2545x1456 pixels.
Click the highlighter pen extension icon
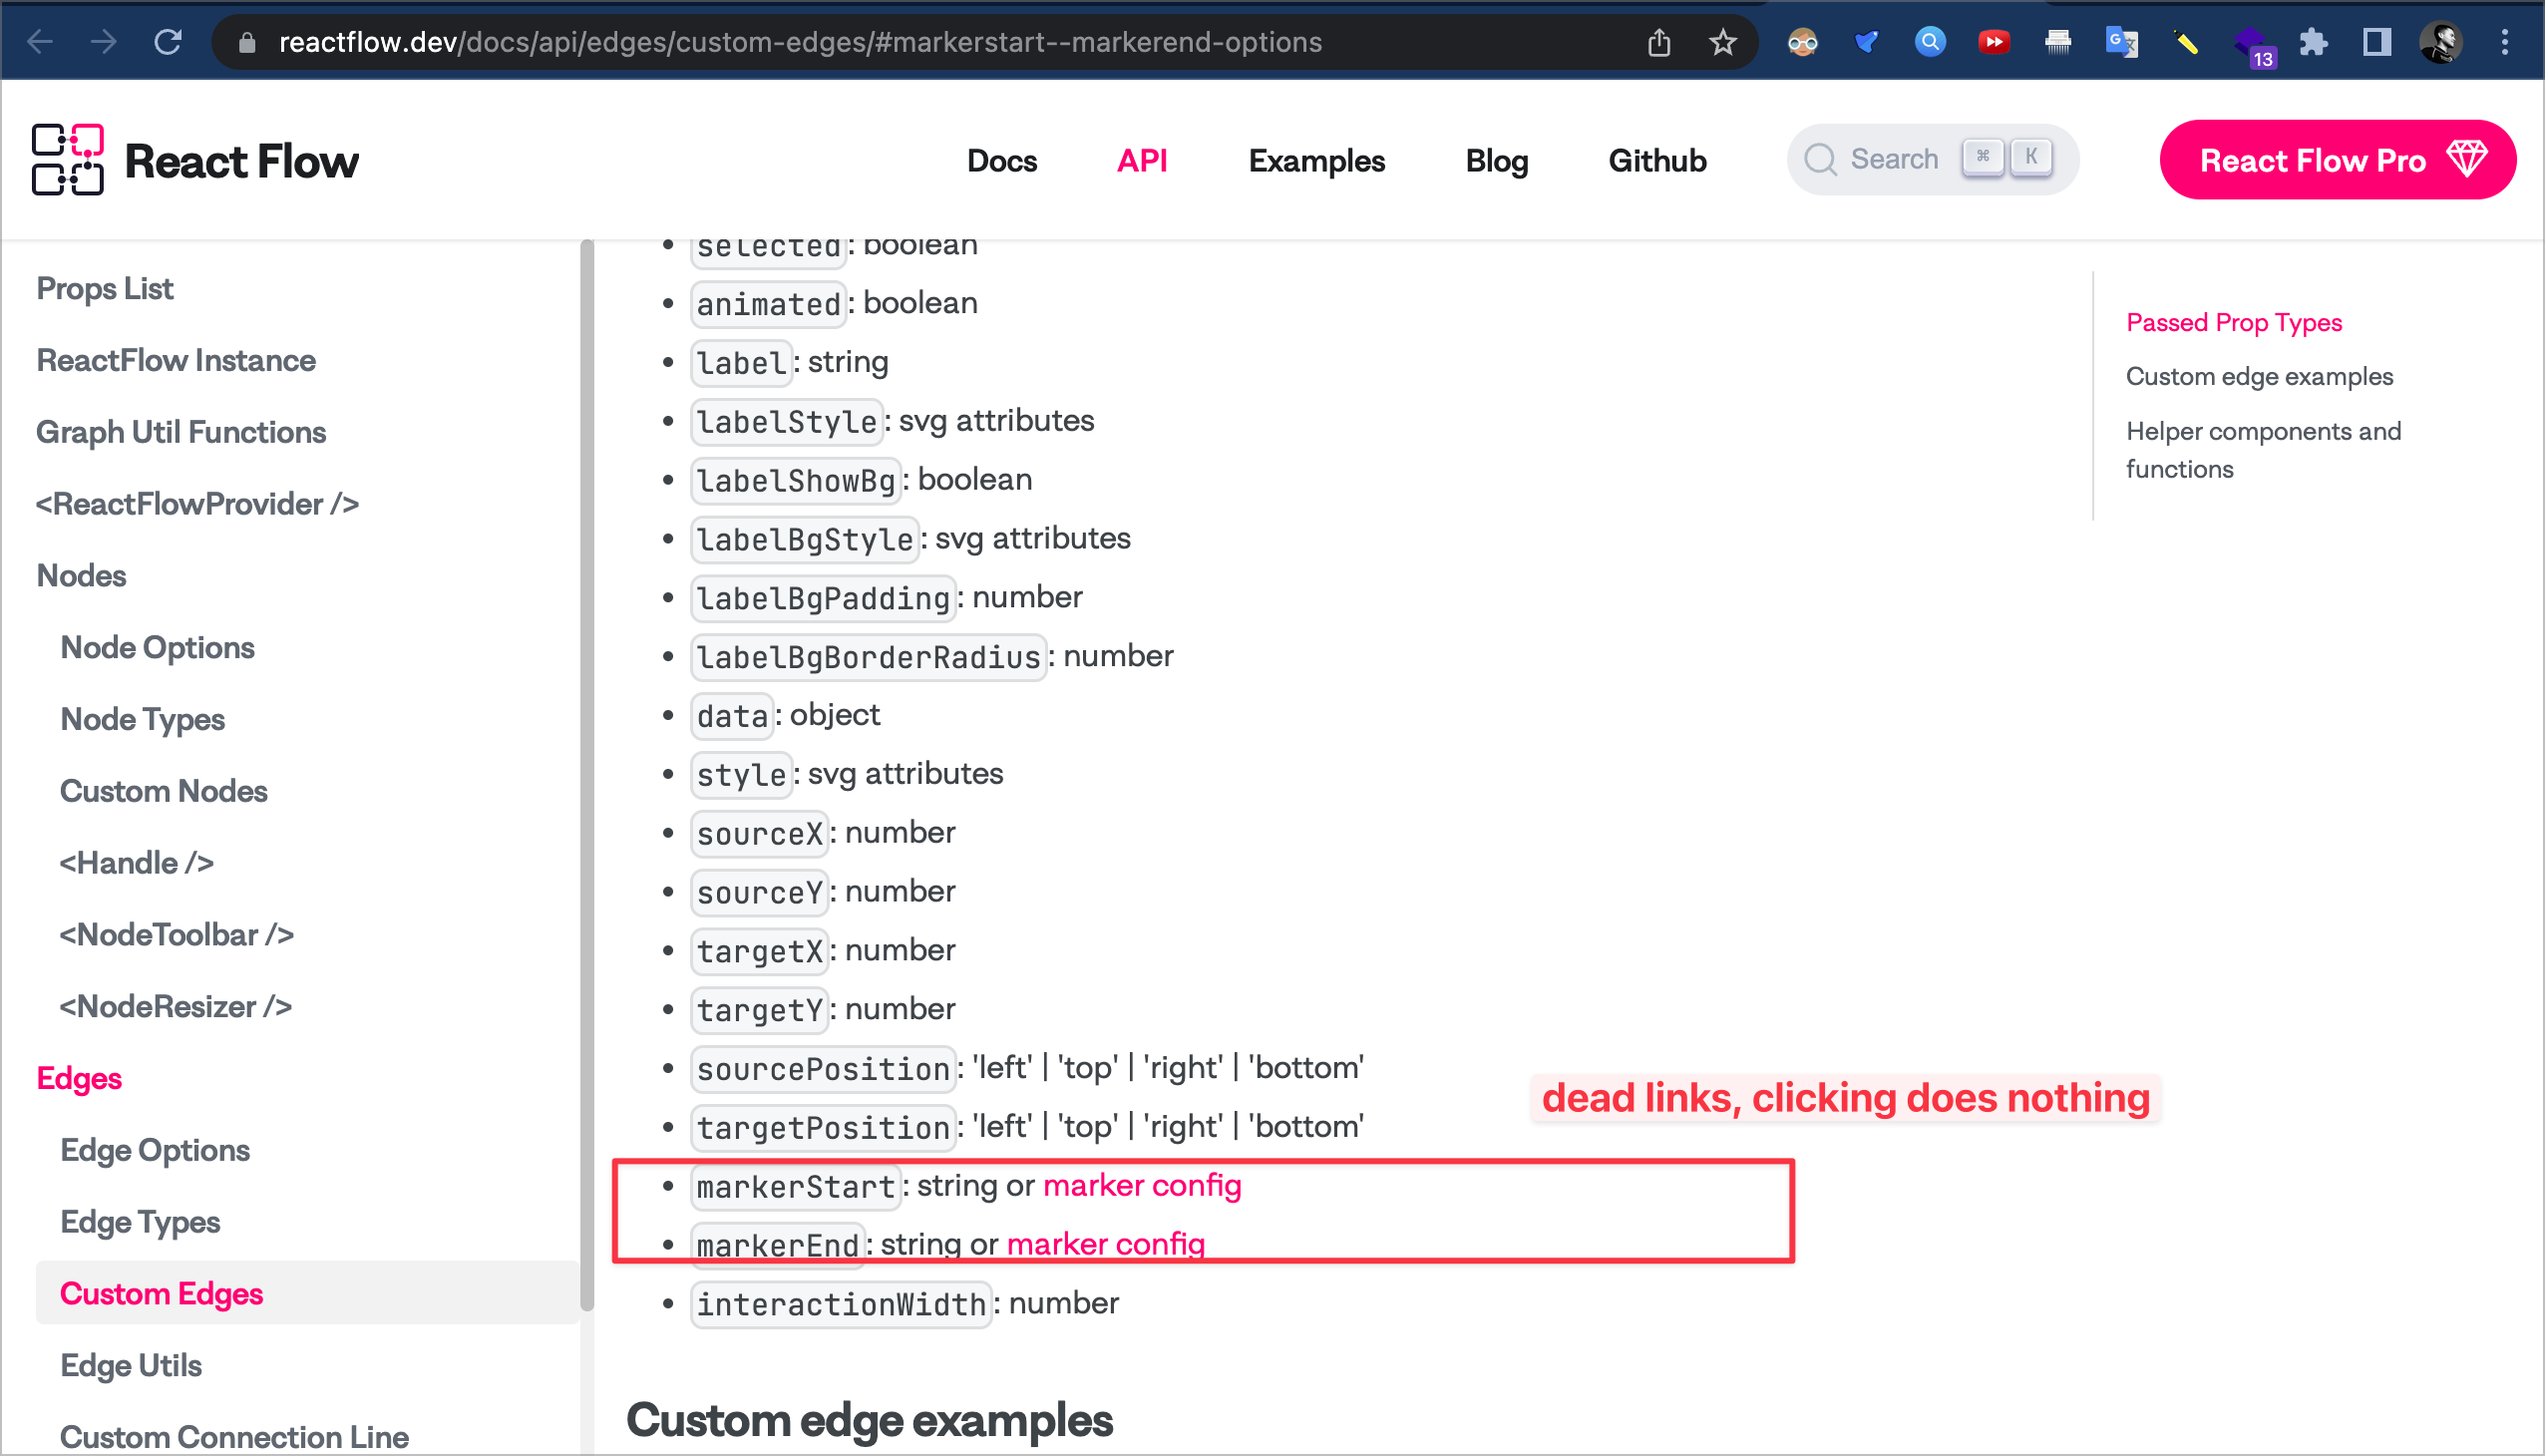pyautogui.click(x=2186, y=41)
